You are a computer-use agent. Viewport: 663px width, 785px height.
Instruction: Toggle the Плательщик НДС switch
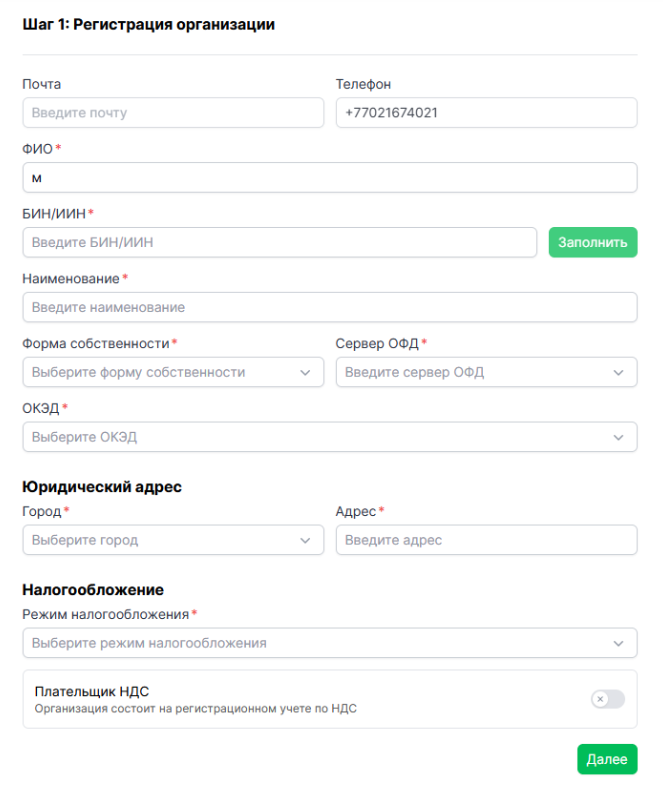[x=607, y=699]
